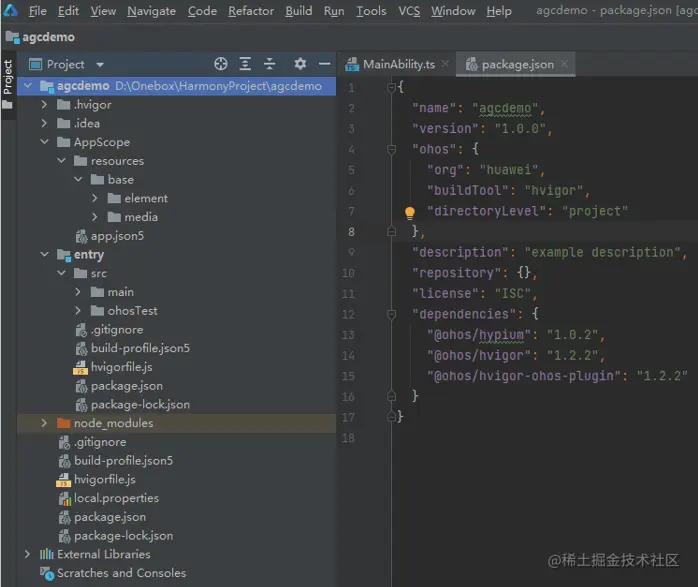Open the Help menu
This screenshot has height=587, width=698.
point(499,11)
